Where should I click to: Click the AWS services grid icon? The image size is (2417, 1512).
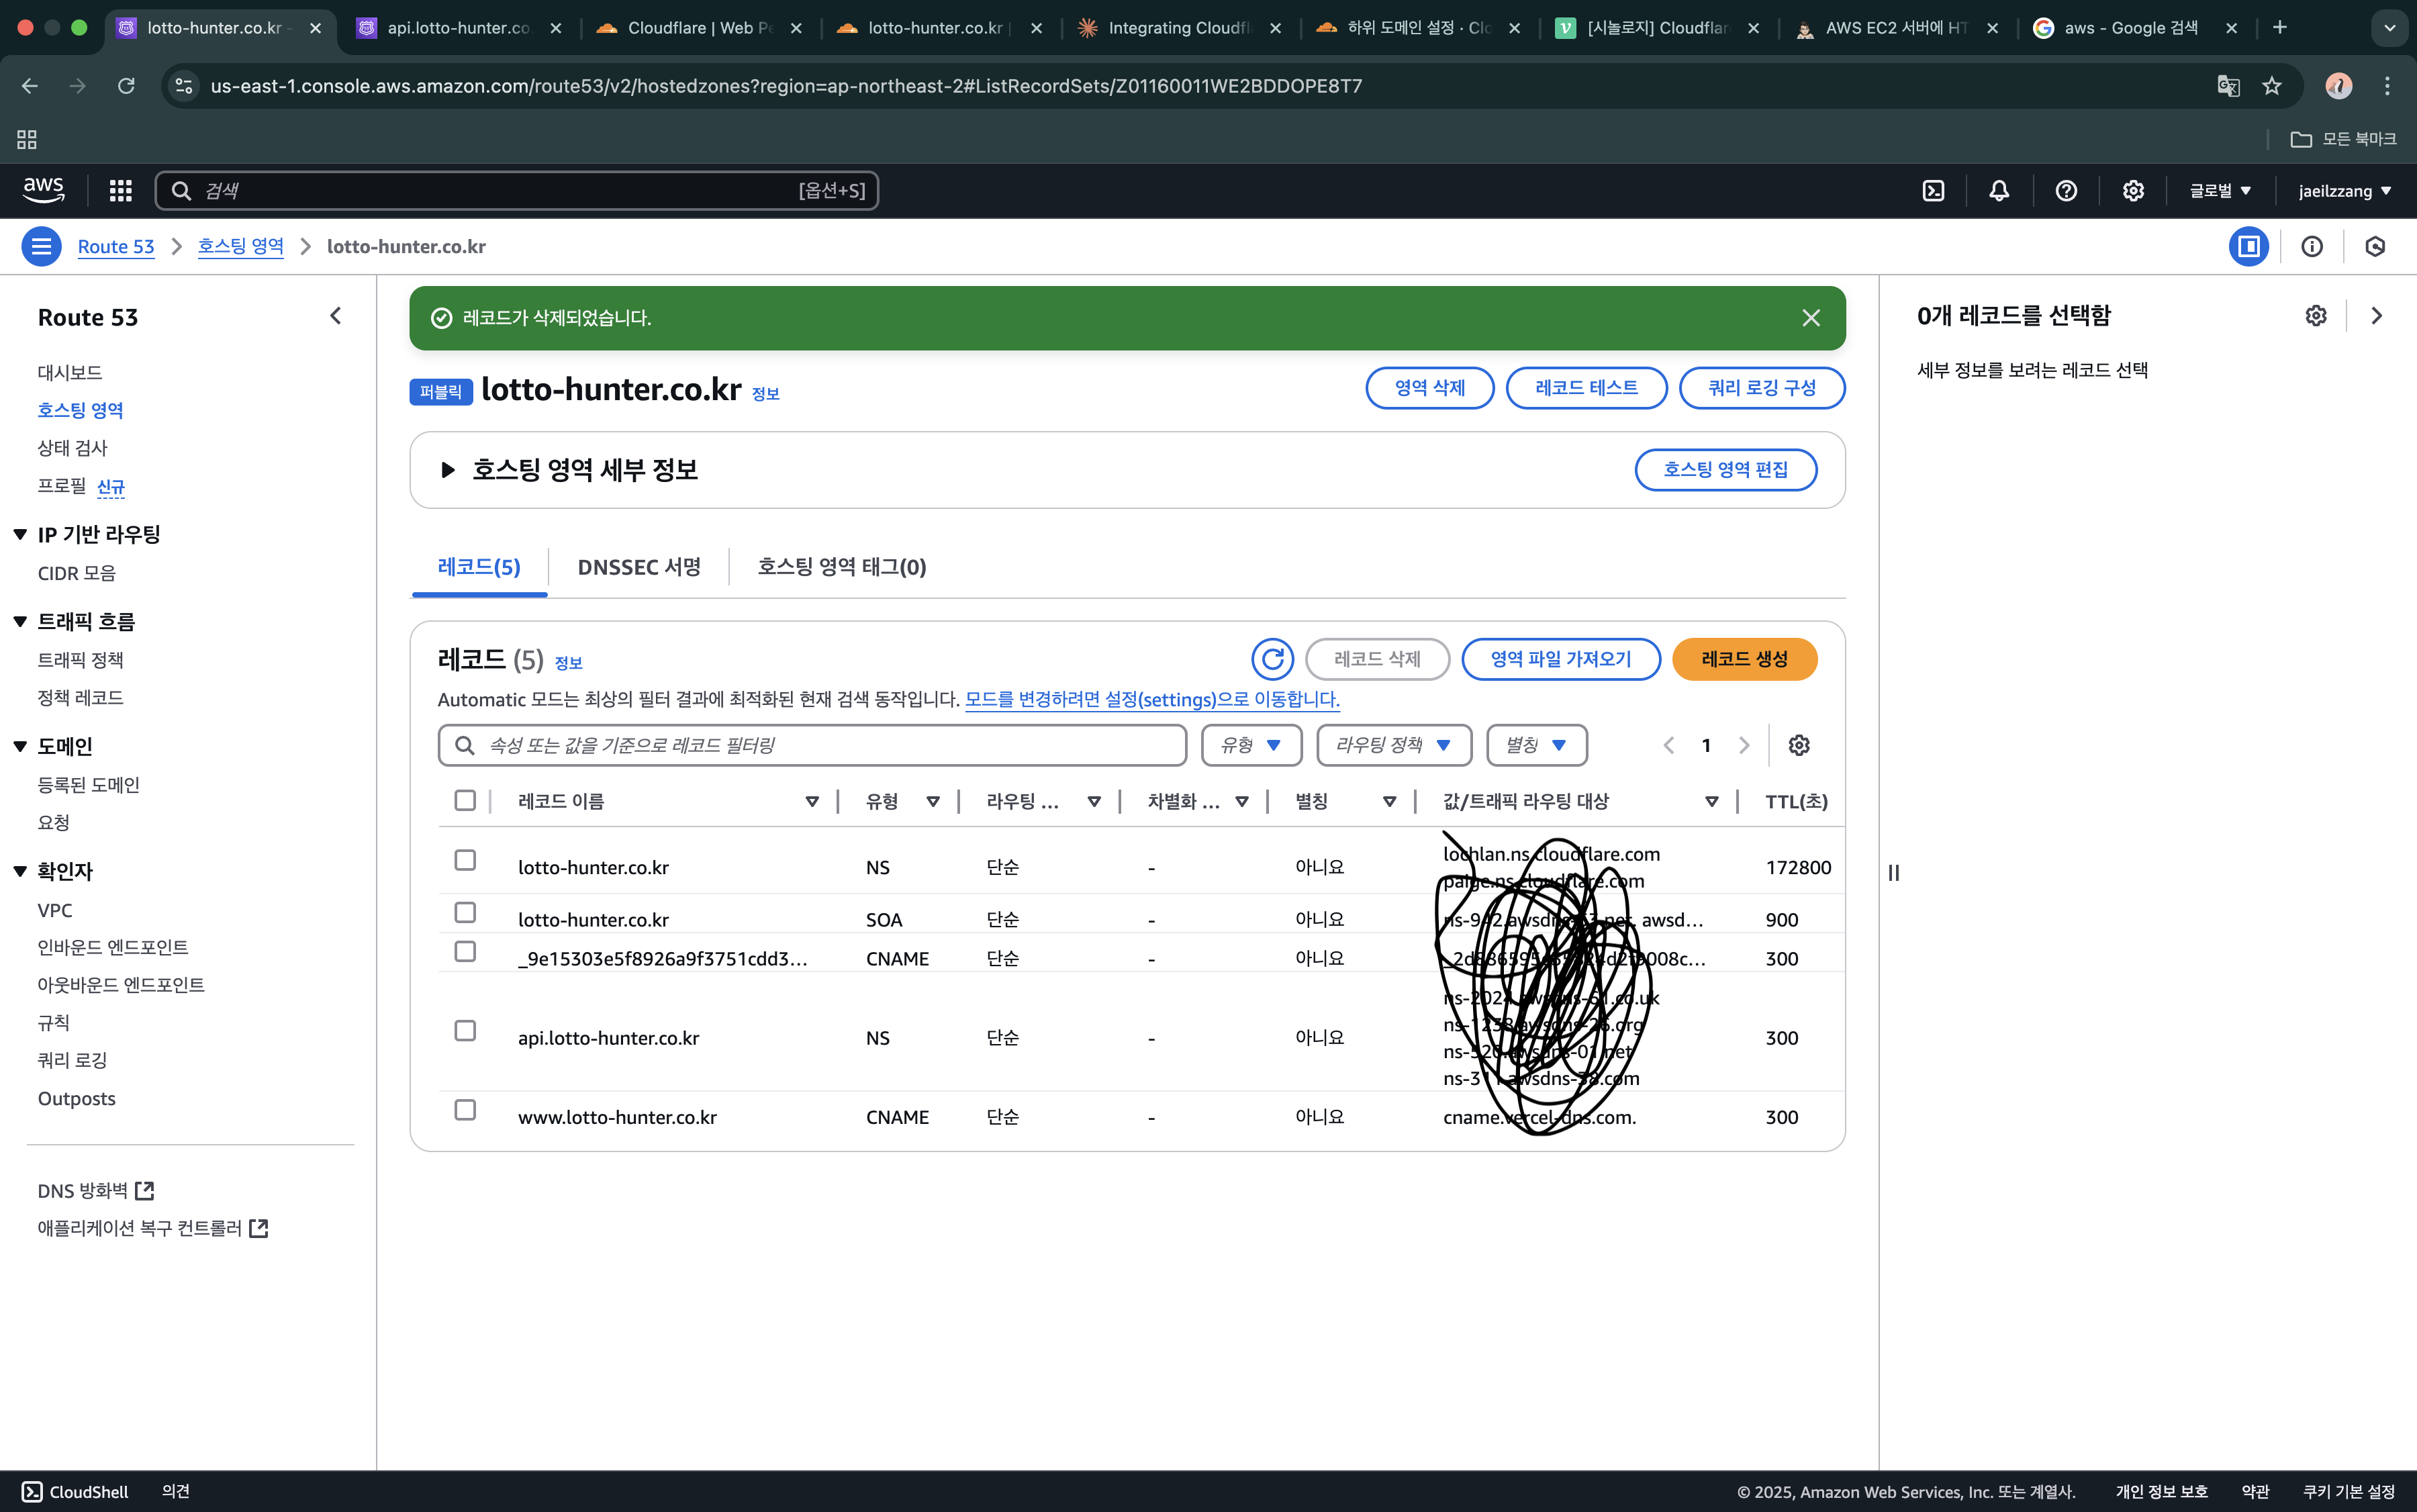[121, 191]
